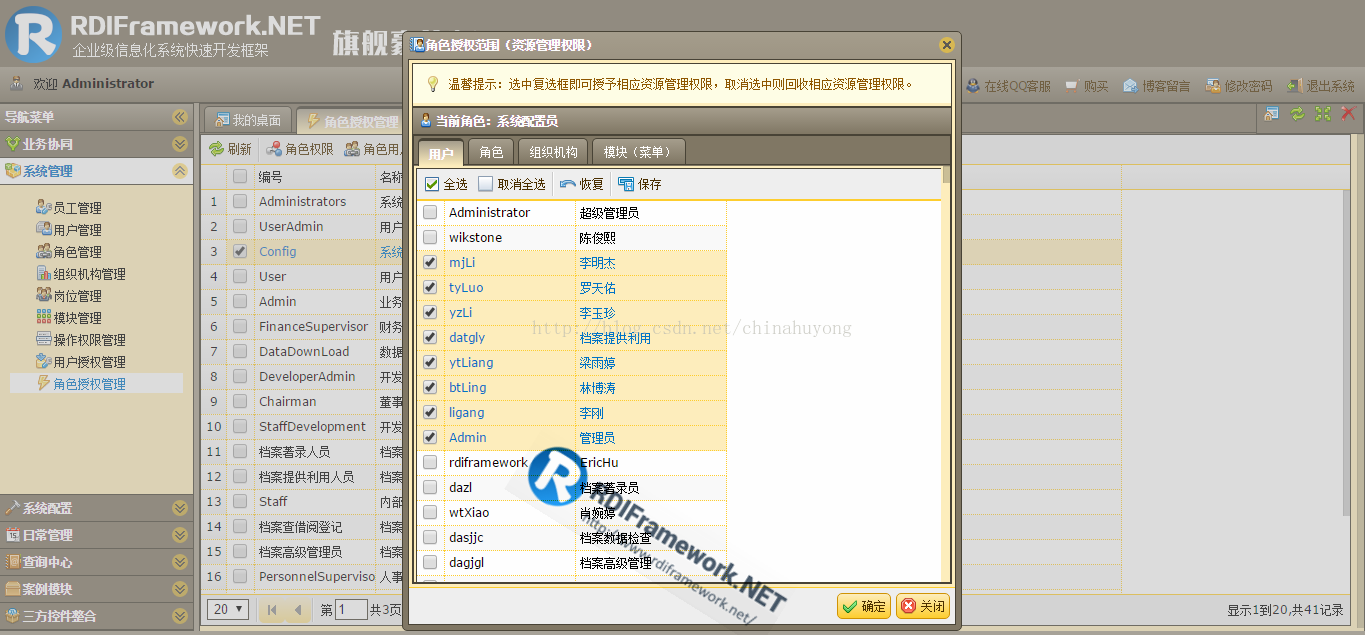Uncheck the mjLi user checkbox
Viewport: 1365px width, 635px height.
[x=430, y=262]
